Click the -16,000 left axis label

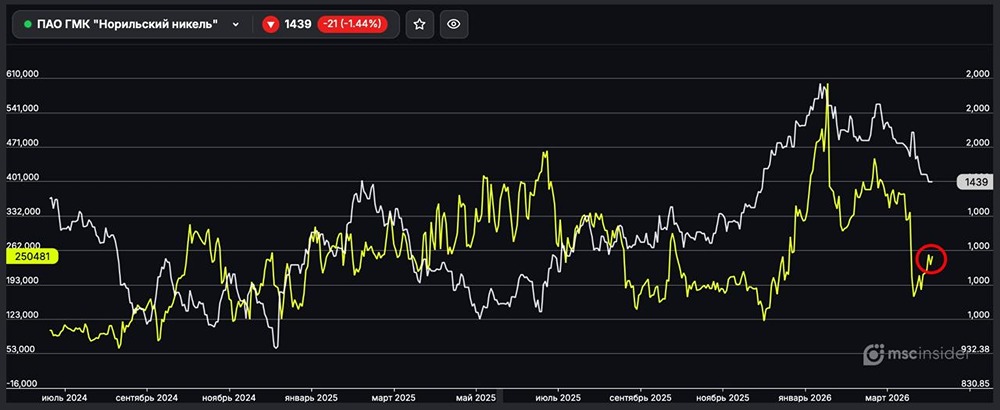(22, 384)
